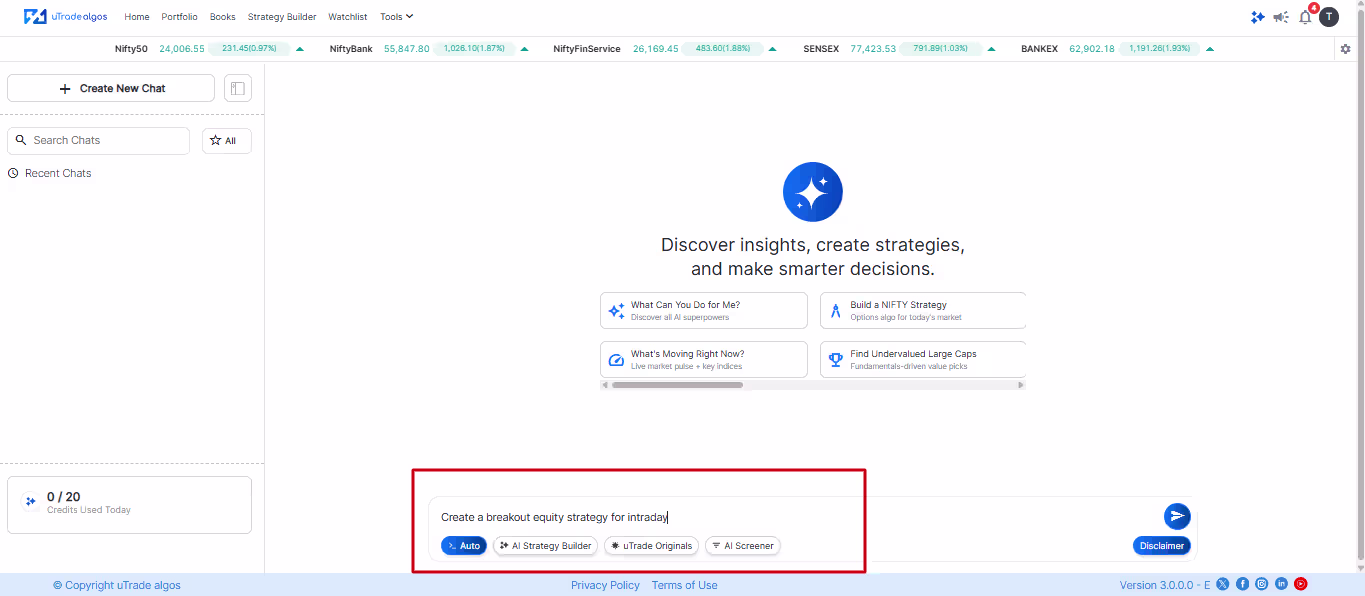Image resolution: width=1365 pixels, height=596 pixels.
Task: Click Create New Chat button
Action: point(111,88)
